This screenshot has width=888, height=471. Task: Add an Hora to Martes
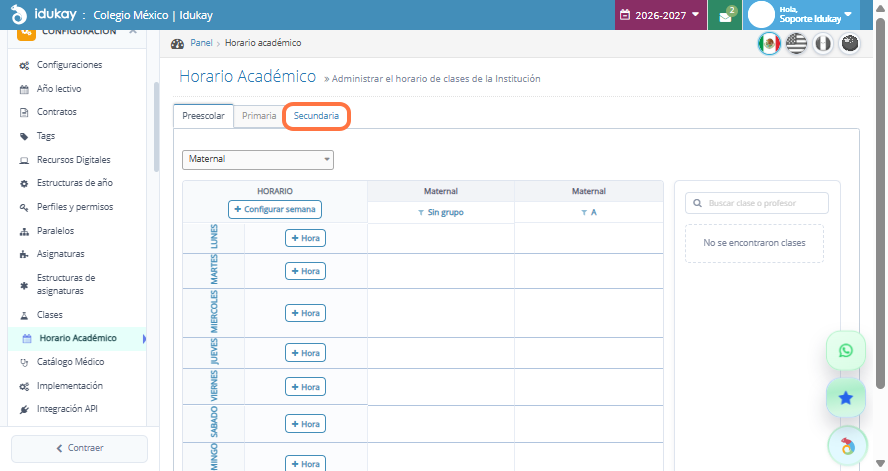(305, 271)
